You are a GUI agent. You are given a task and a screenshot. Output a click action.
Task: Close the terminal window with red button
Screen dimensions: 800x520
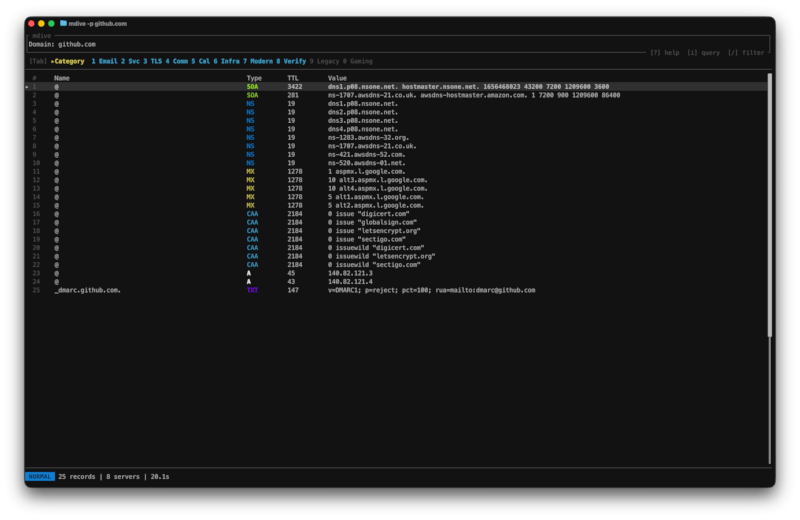32,23
